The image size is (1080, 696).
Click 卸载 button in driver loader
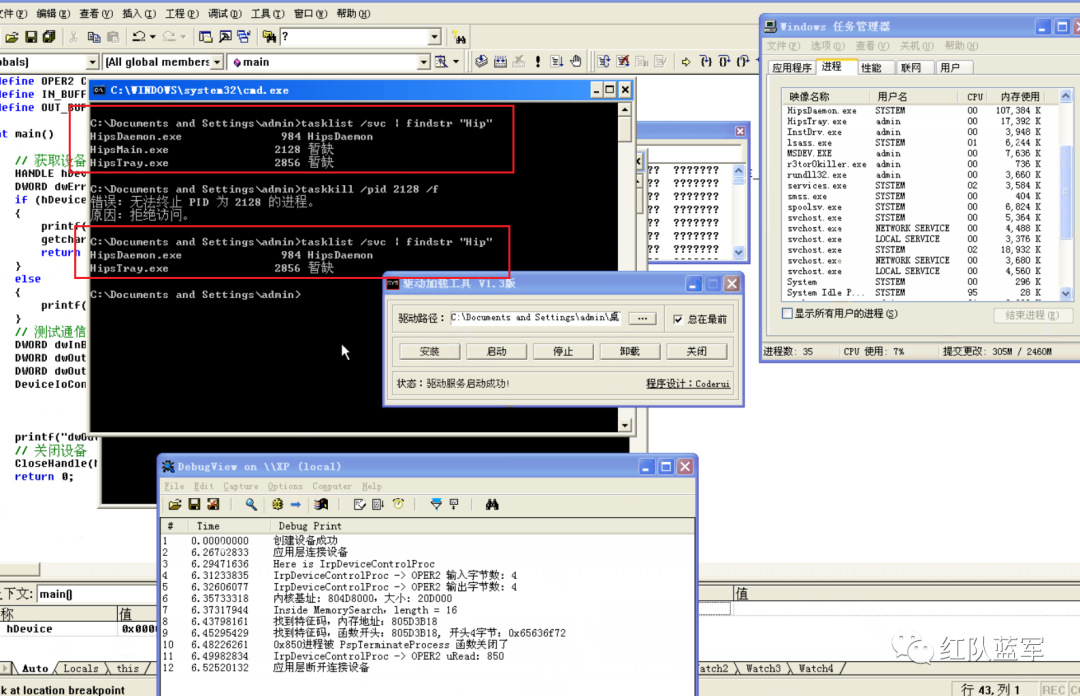point(630,351)
